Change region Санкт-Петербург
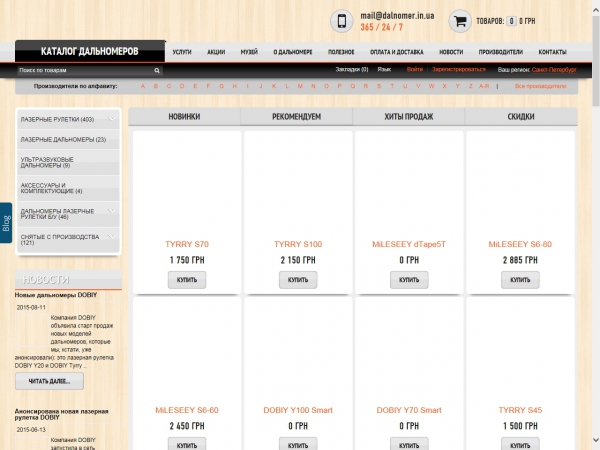Screen dimensions: 600x450 (554, 70)
